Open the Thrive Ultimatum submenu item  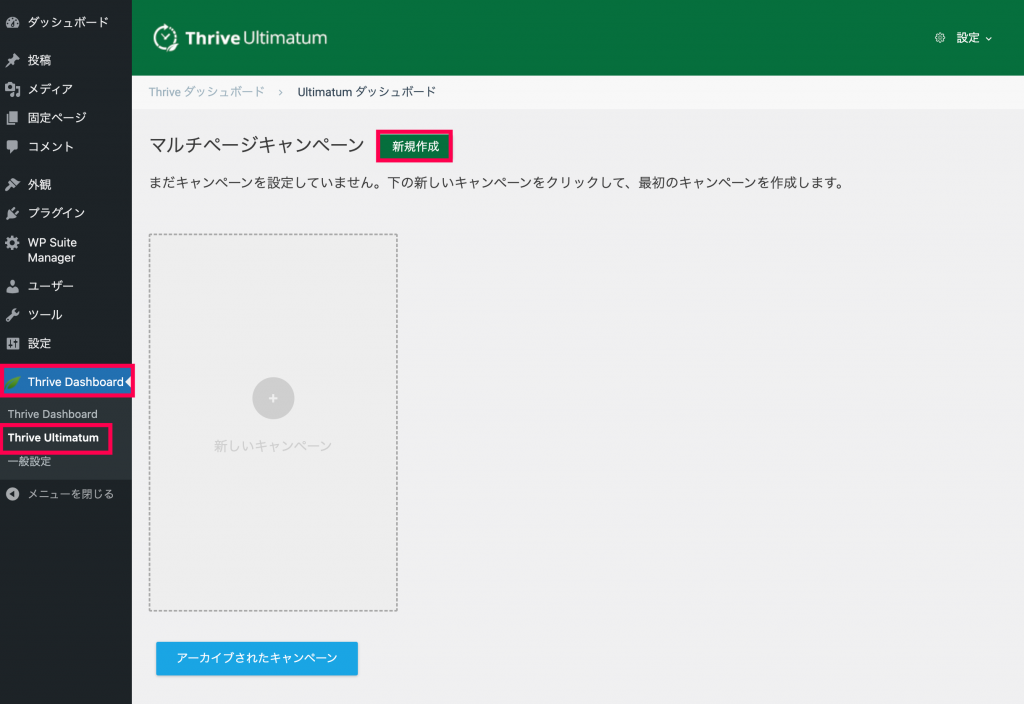[x=54, y=438]
